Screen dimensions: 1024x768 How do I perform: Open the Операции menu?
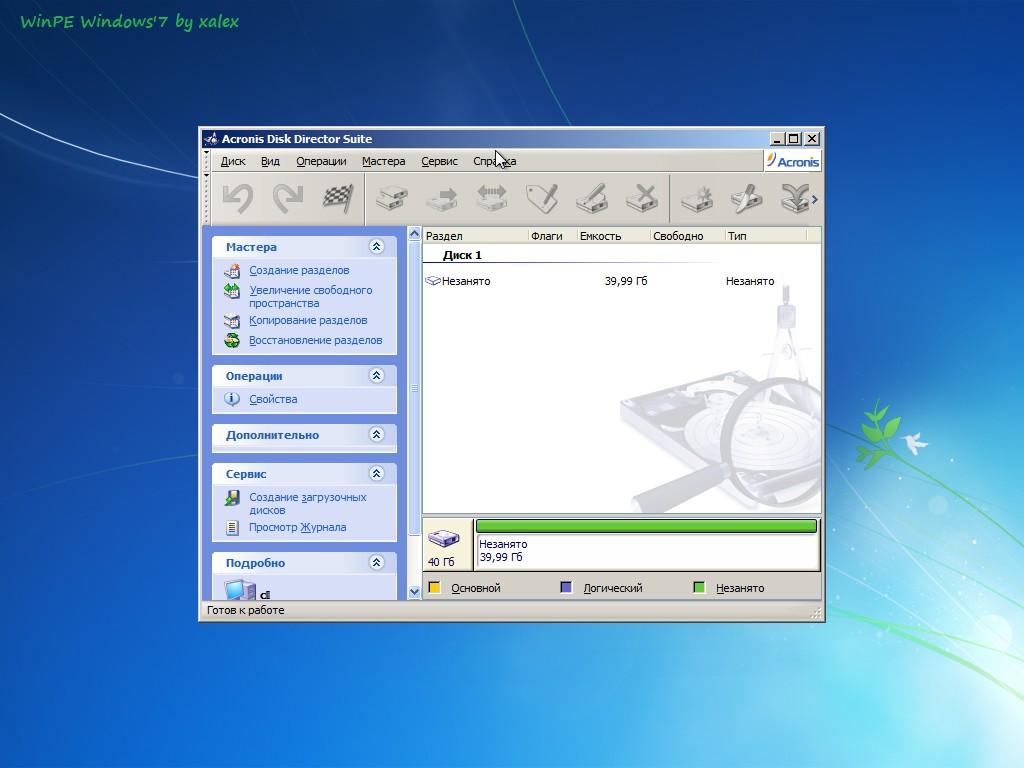[321, 161]
